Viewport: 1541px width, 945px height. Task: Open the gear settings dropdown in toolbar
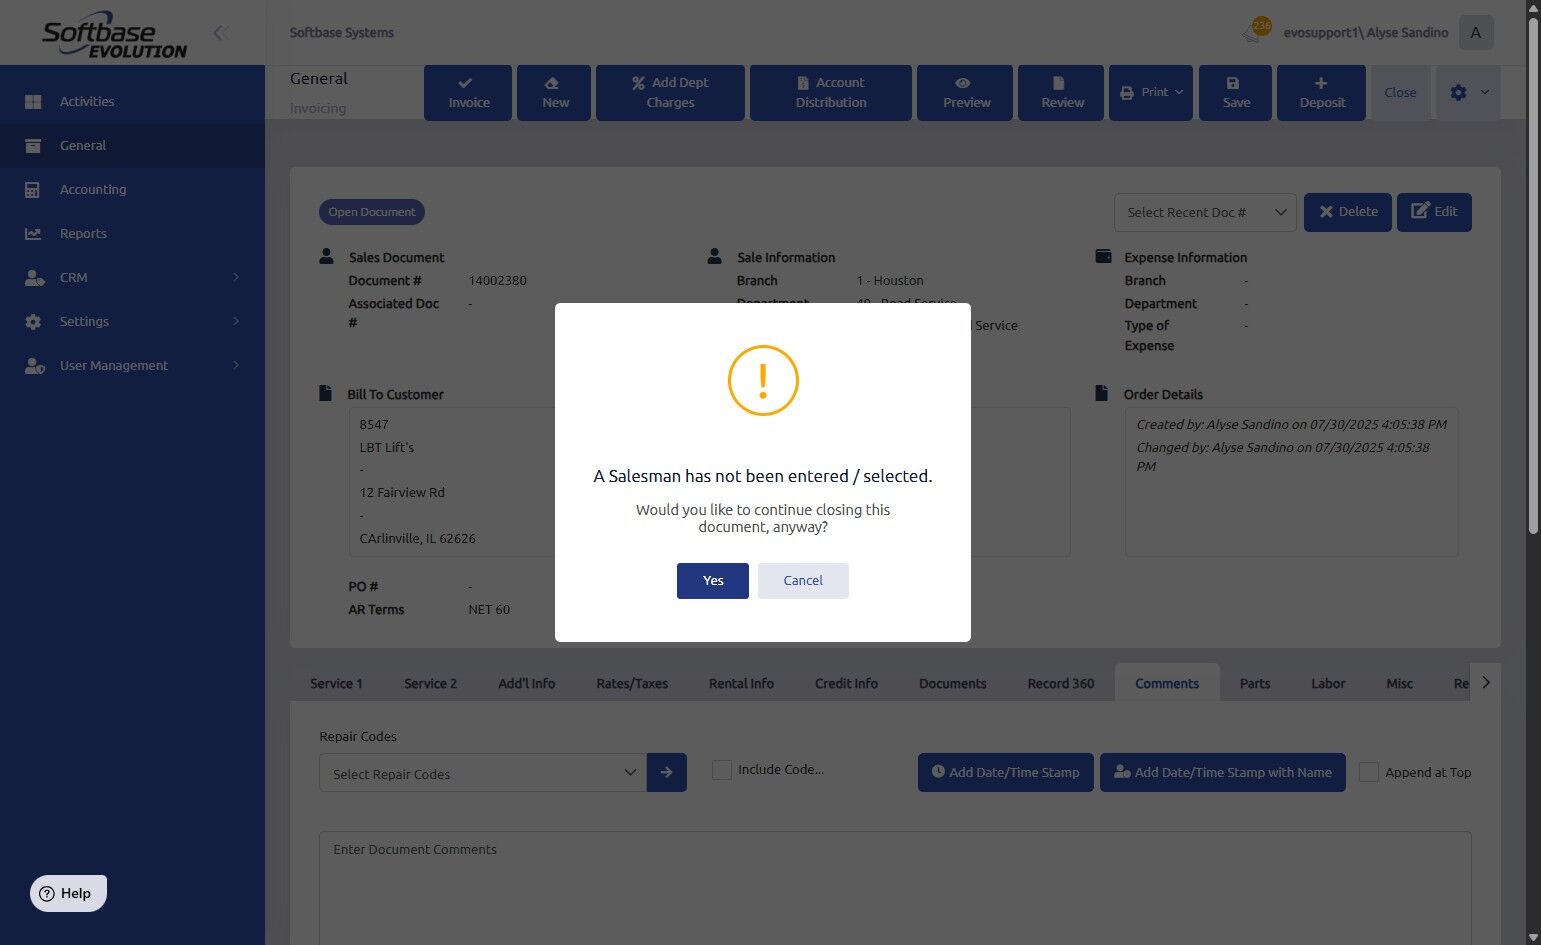click(1468, 93)
